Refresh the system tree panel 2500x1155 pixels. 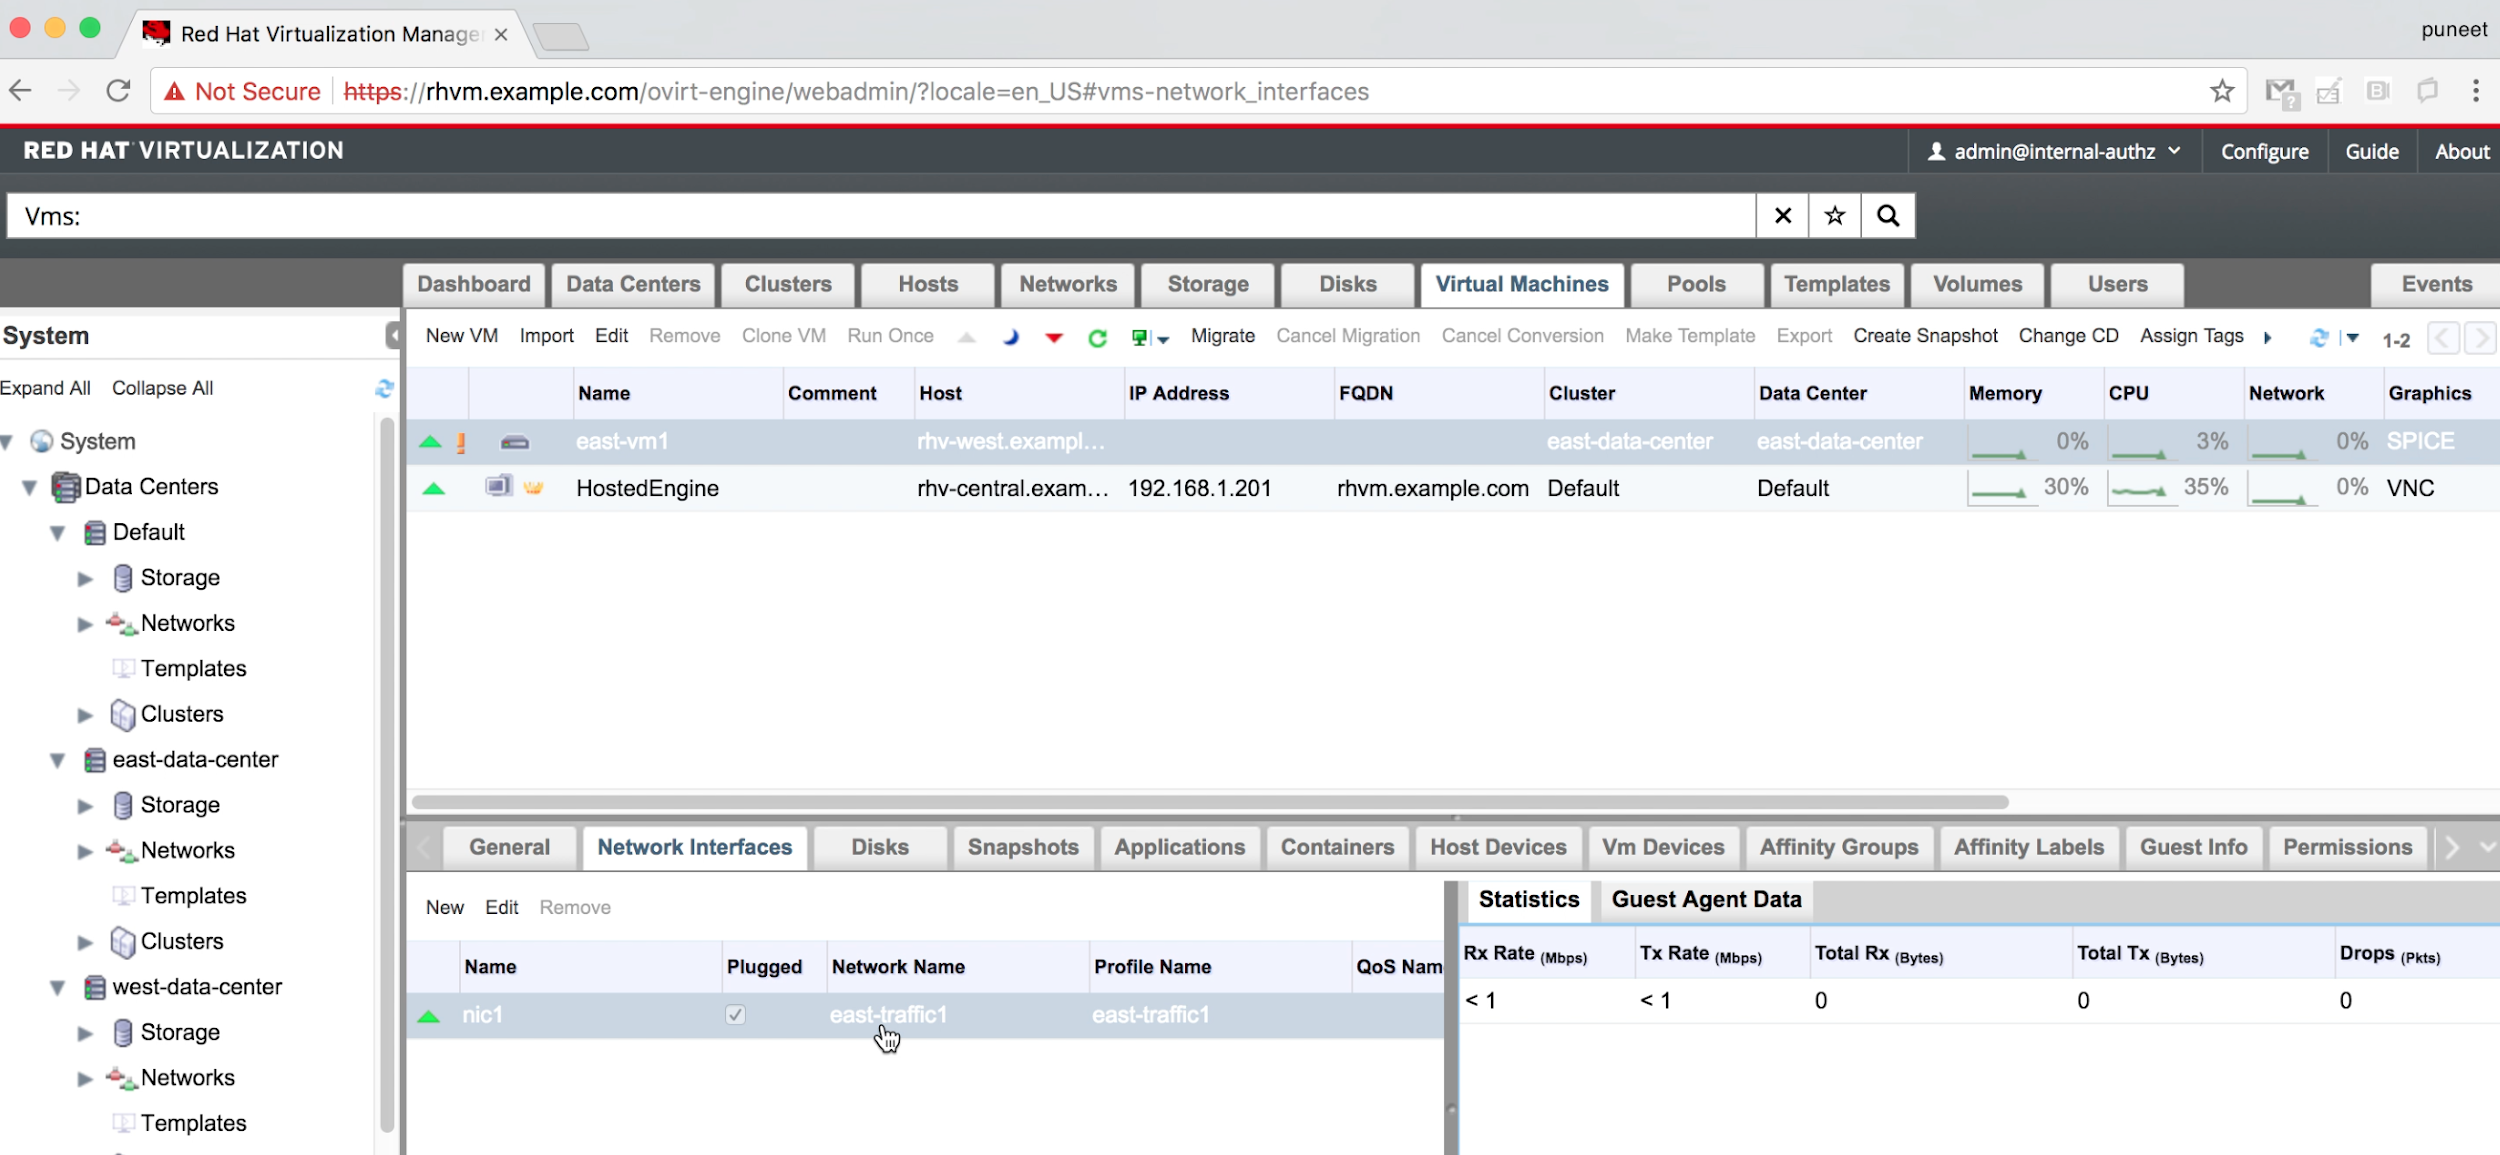click(384, 388)
